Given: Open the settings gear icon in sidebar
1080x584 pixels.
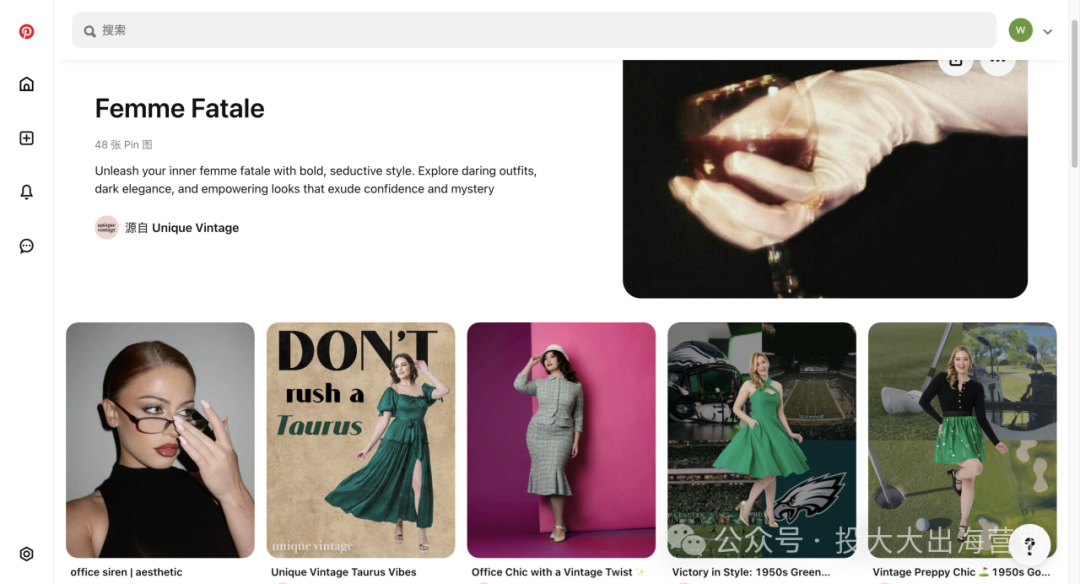Looking at the screenshot, I should pyautogui.click(x=27, y=554).
